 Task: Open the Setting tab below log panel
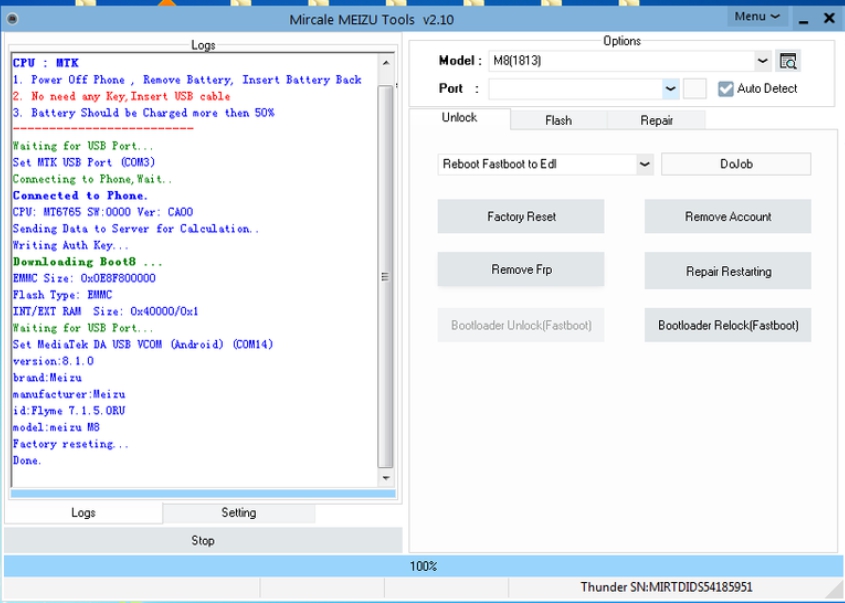tap(239, 512)
